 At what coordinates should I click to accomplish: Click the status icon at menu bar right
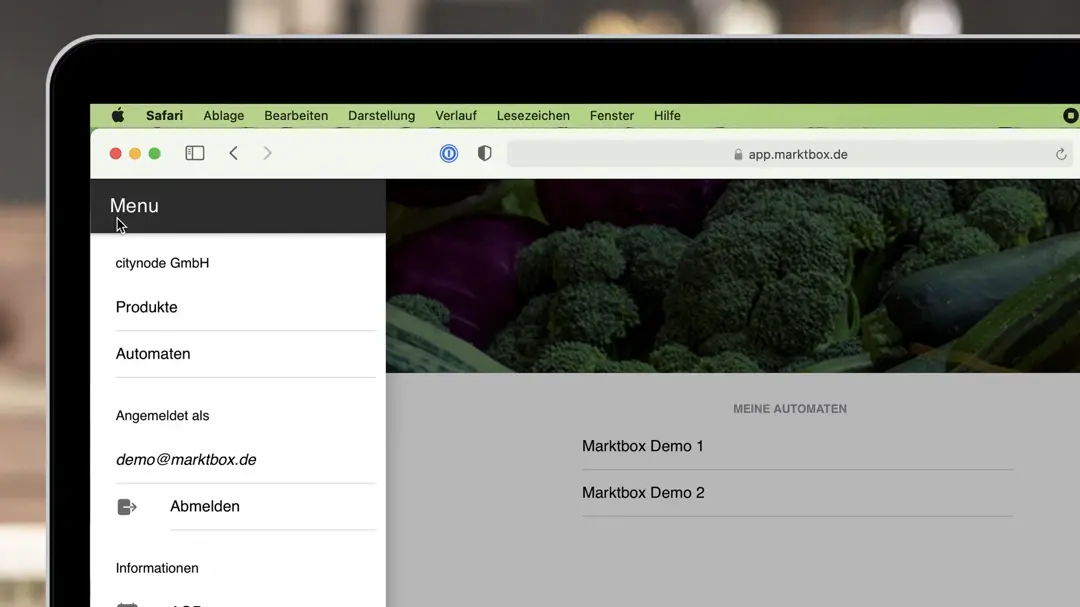pos(1069,116)
